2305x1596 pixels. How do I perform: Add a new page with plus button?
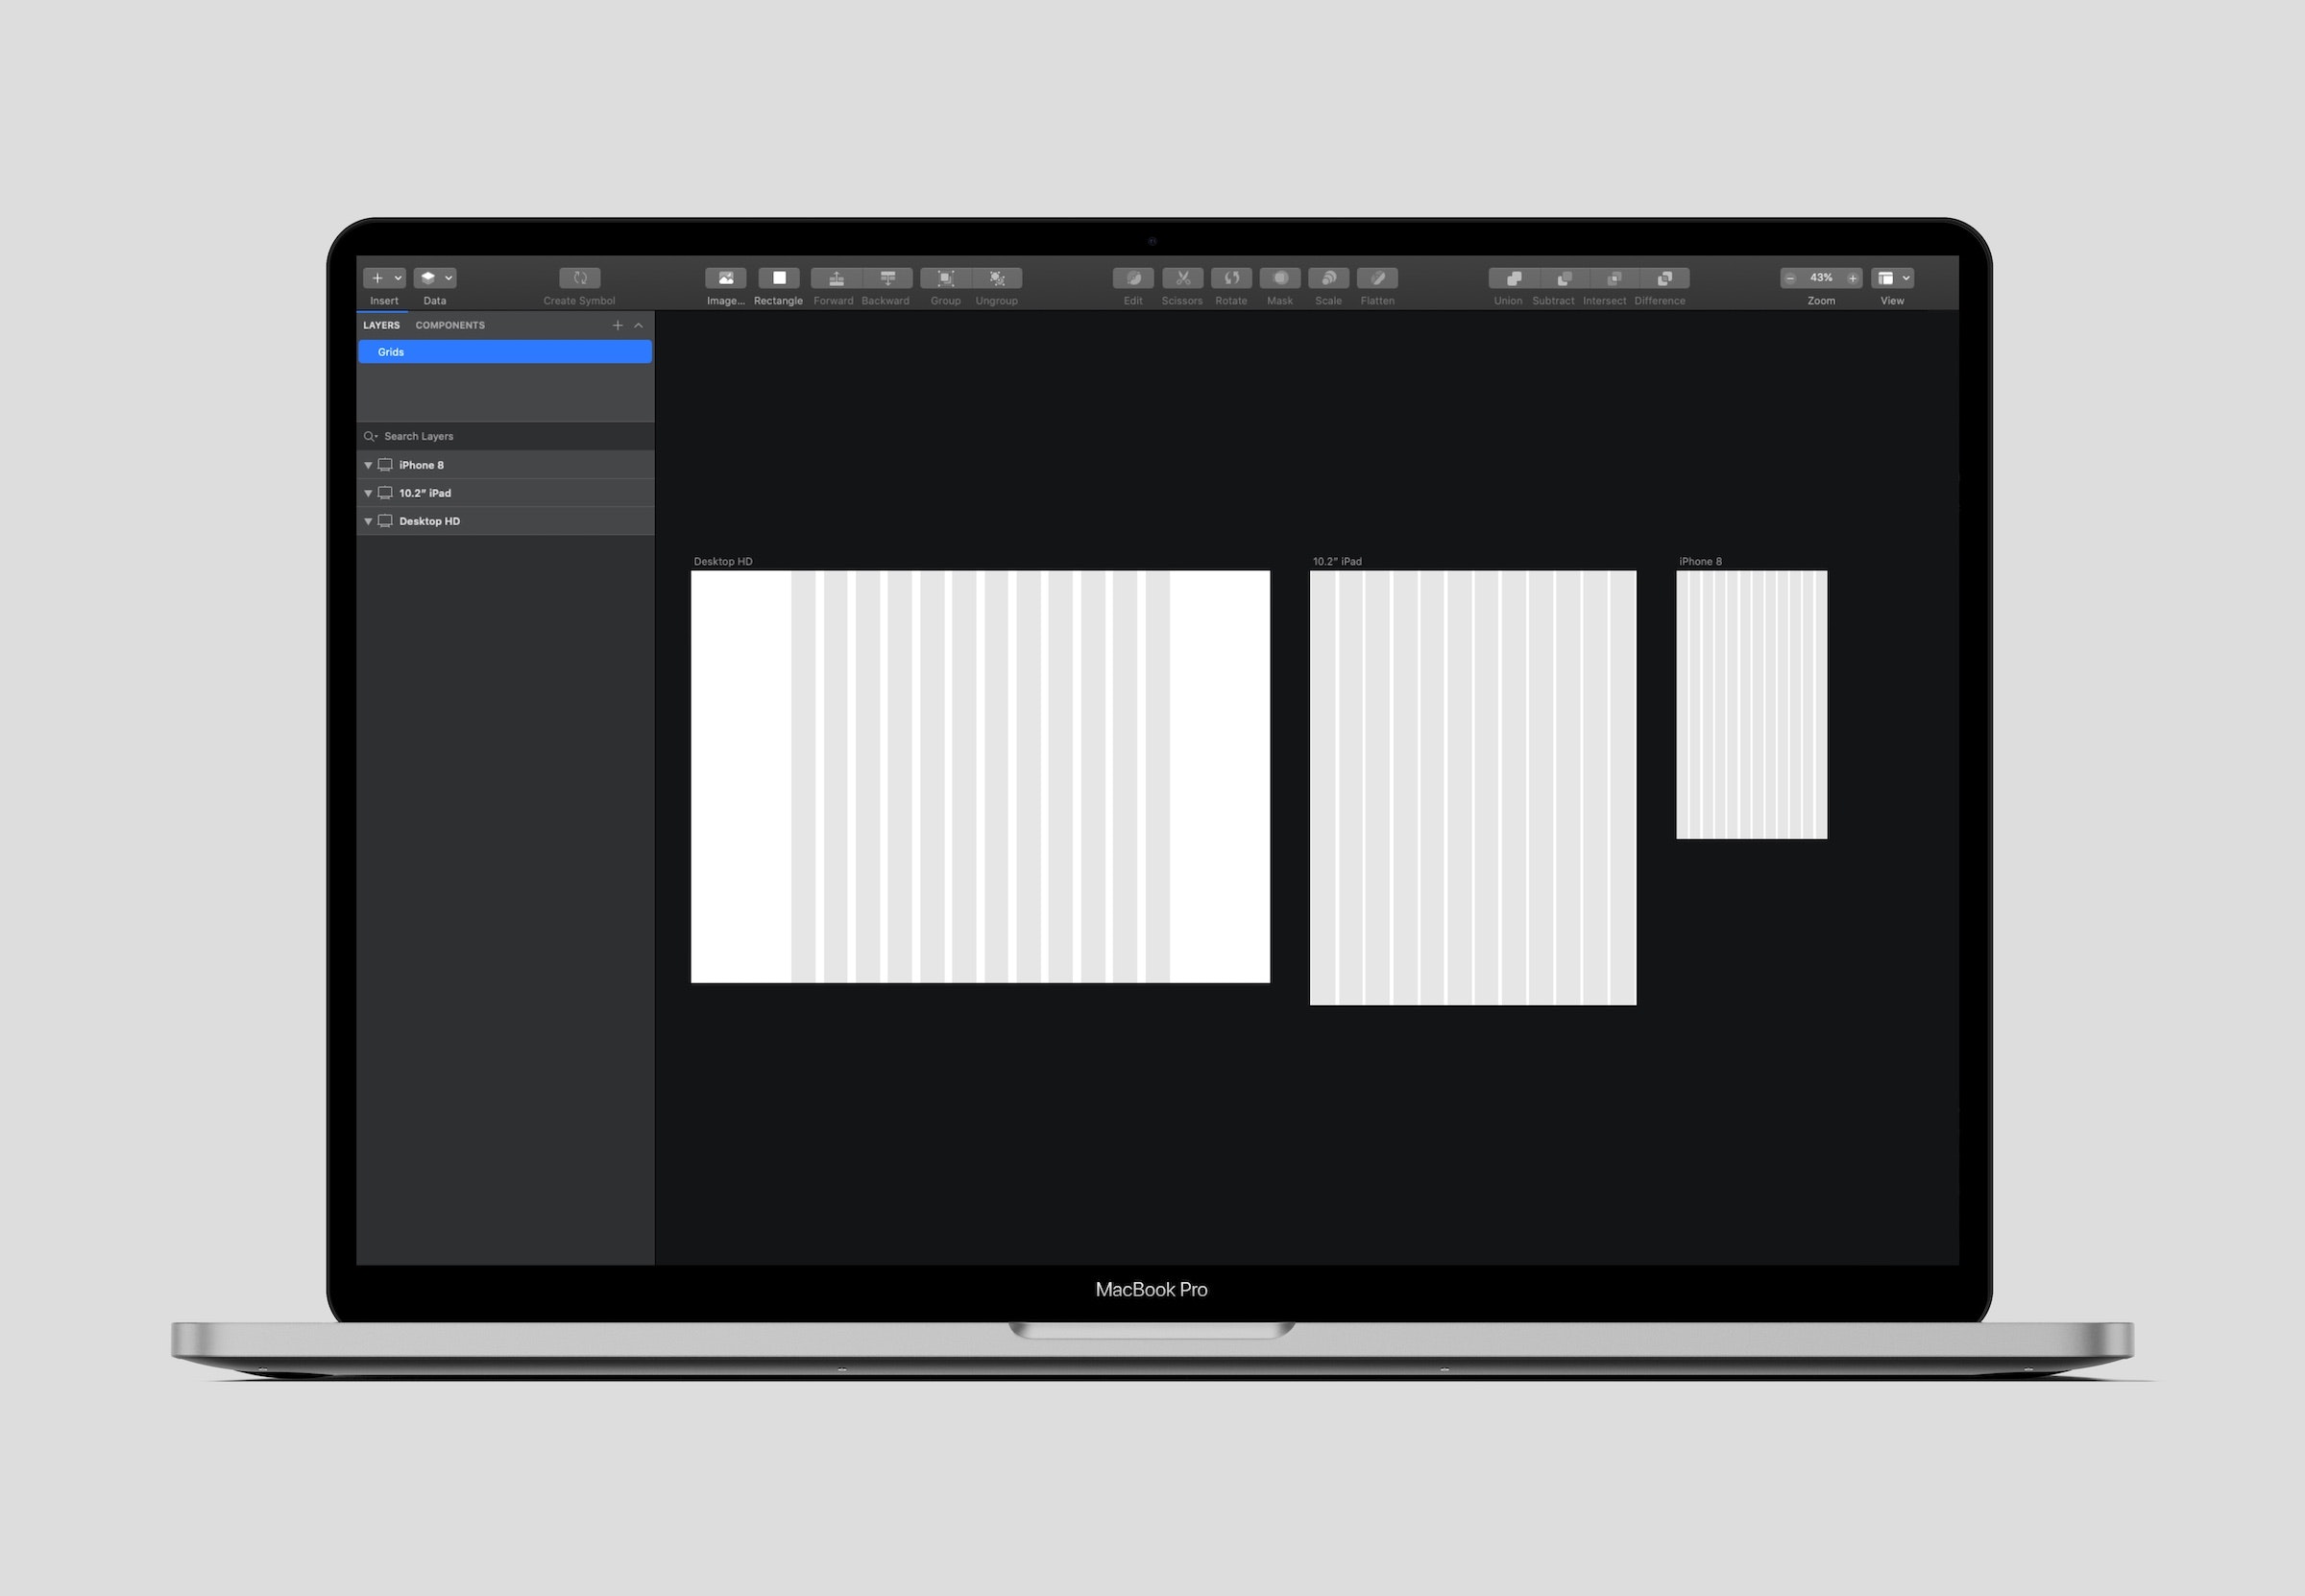(x=617, y=325)
